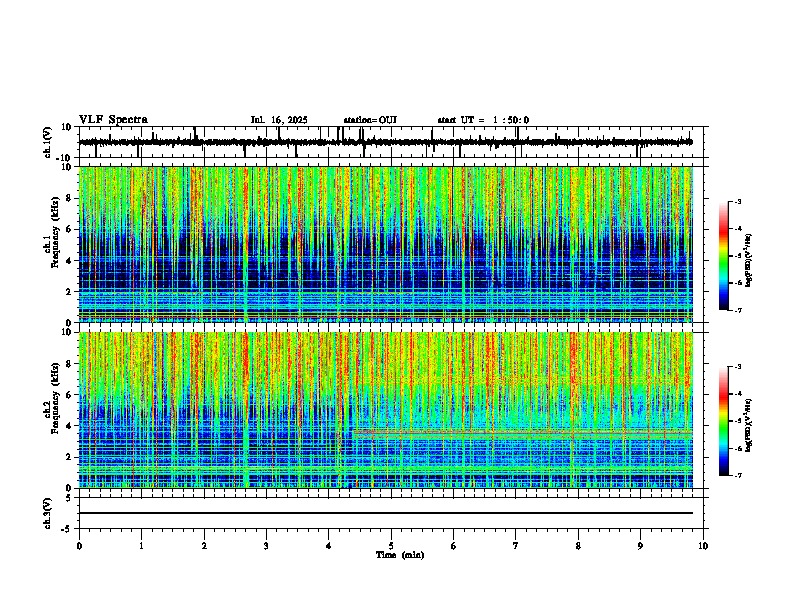Click the log(PSD) label beside ch.1 colorbar
The height and width of the screenshot is (612, 792).
pyautogui.click(x=749, y=261)
